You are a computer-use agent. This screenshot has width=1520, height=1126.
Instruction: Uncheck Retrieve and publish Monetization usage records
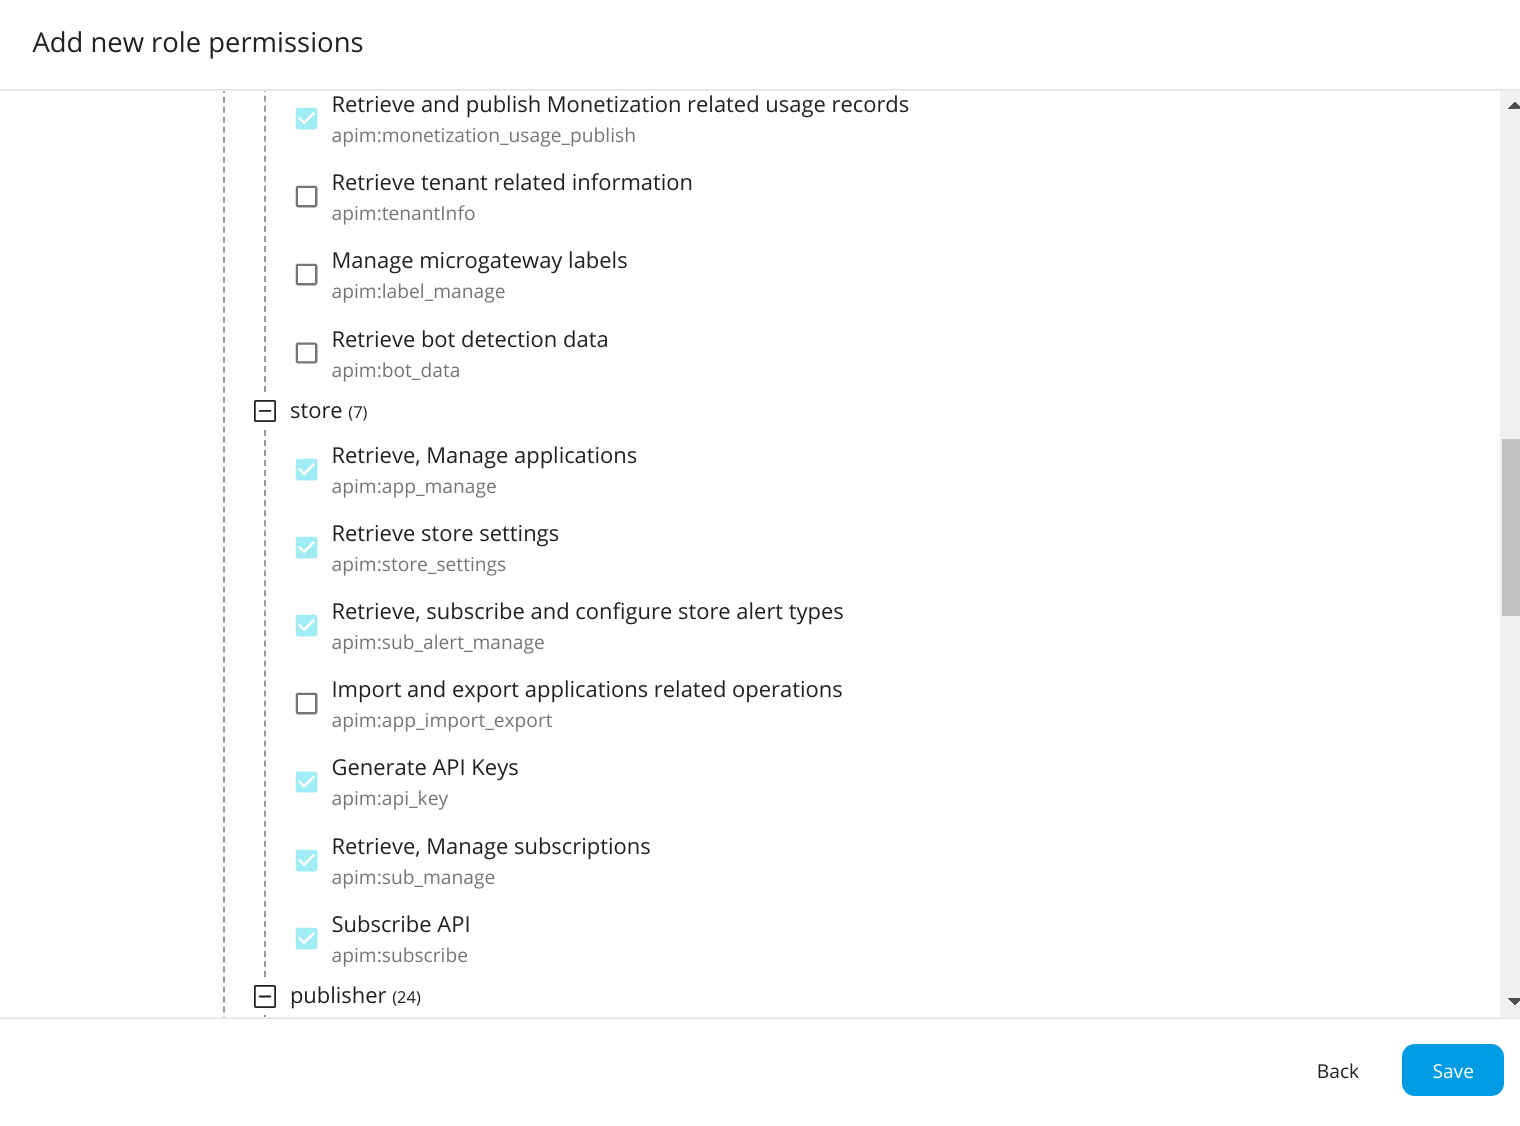tap(306, 118)
